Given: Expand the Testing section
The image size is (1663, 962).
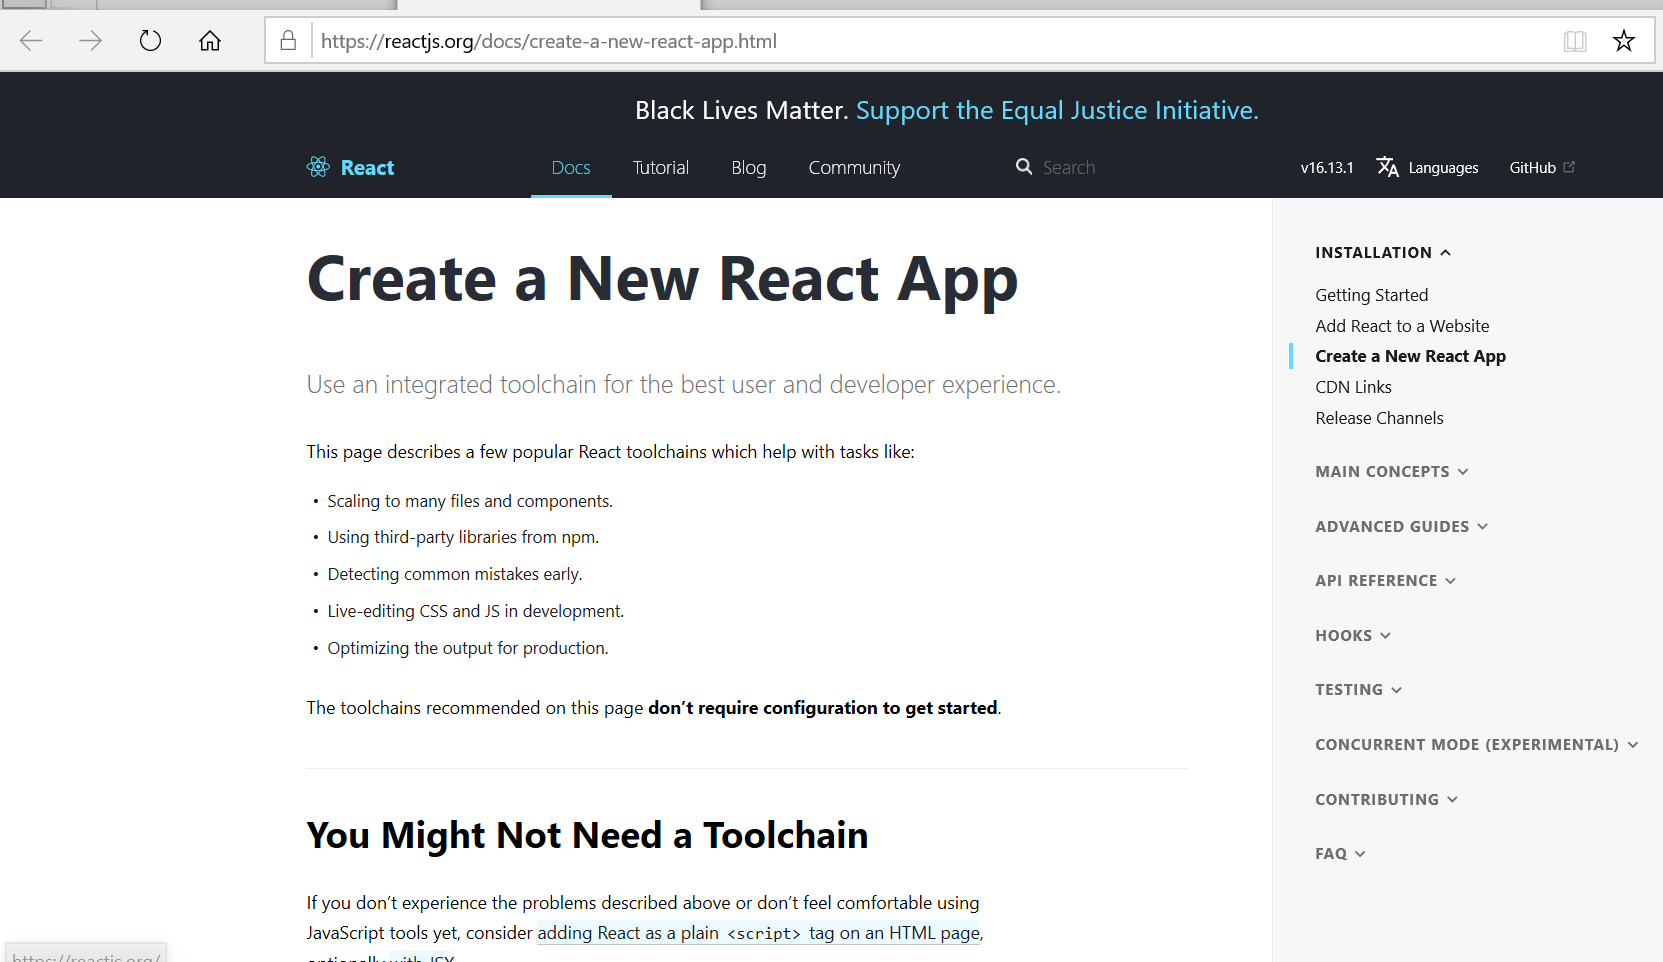Looking at the screenshot, I should [x=1359, y=690].
